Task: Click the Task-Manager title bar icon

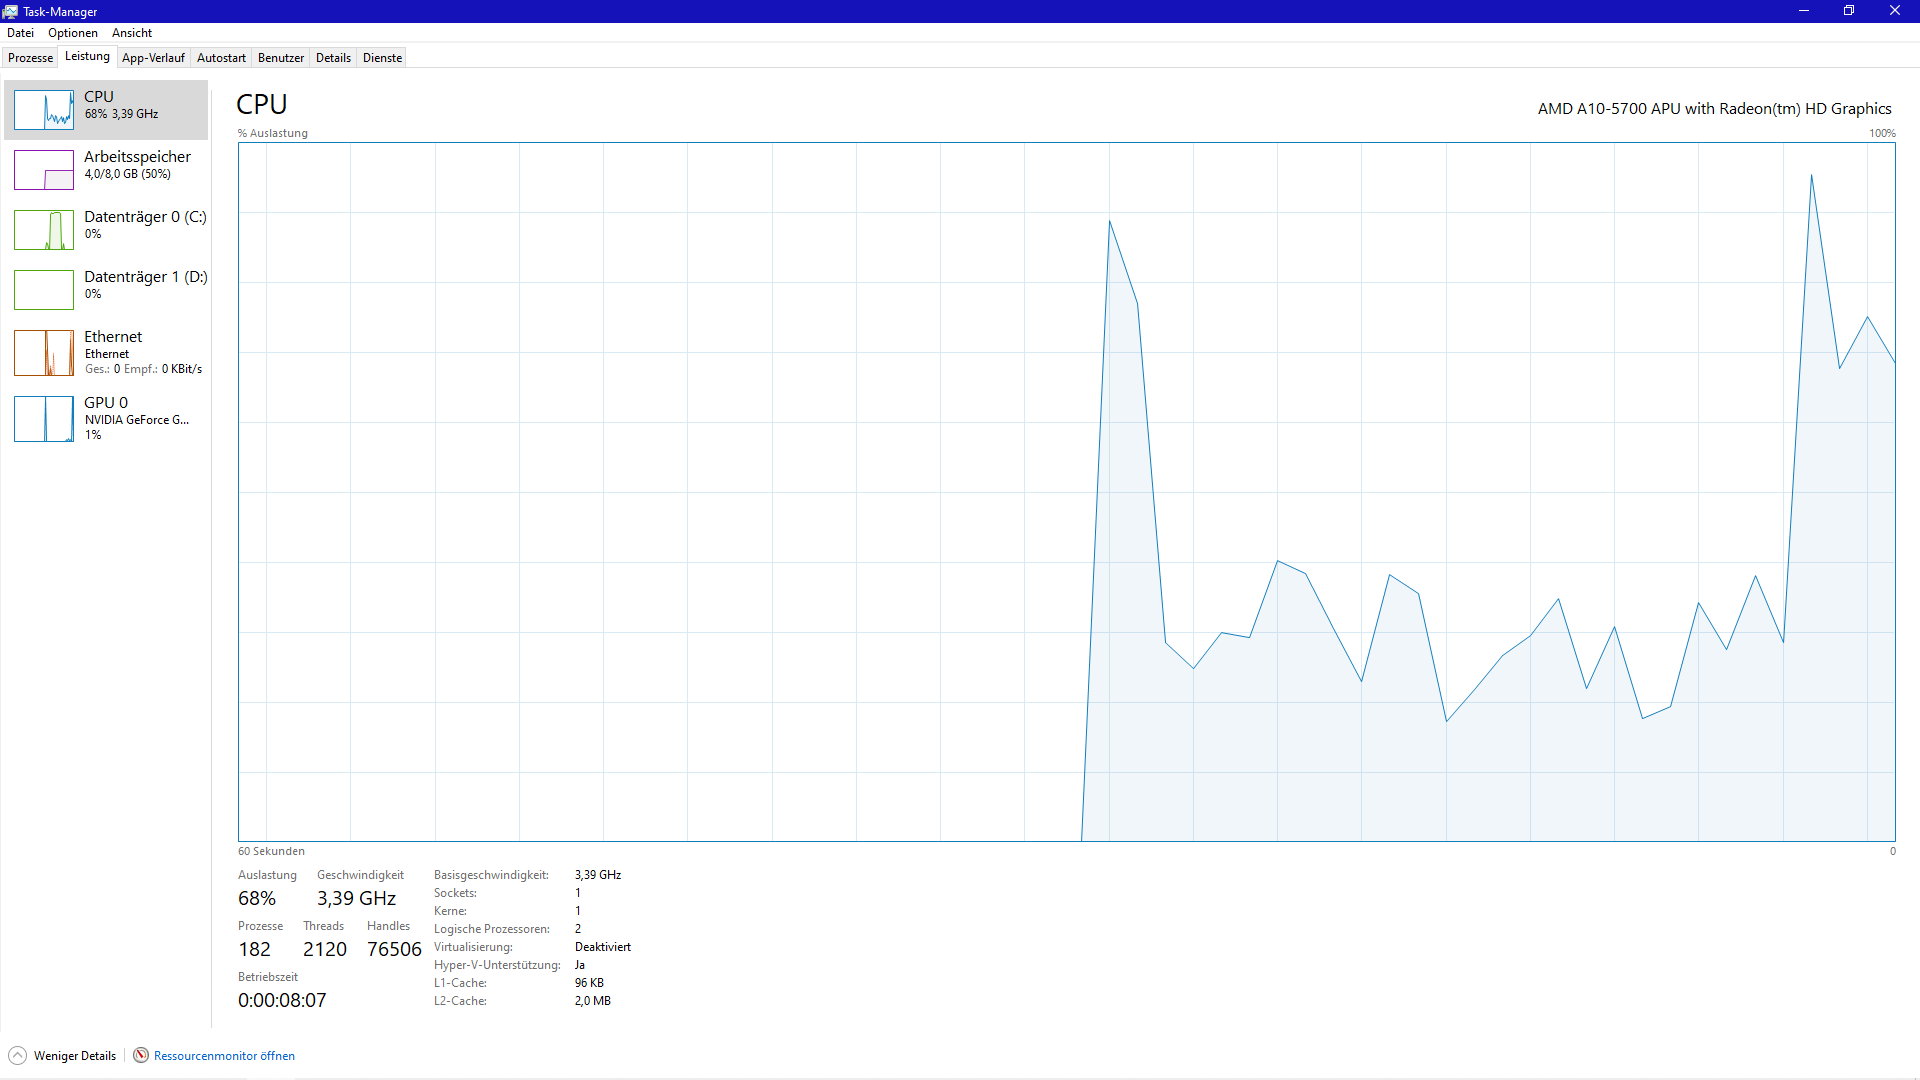Action: (x=10, y=11)
